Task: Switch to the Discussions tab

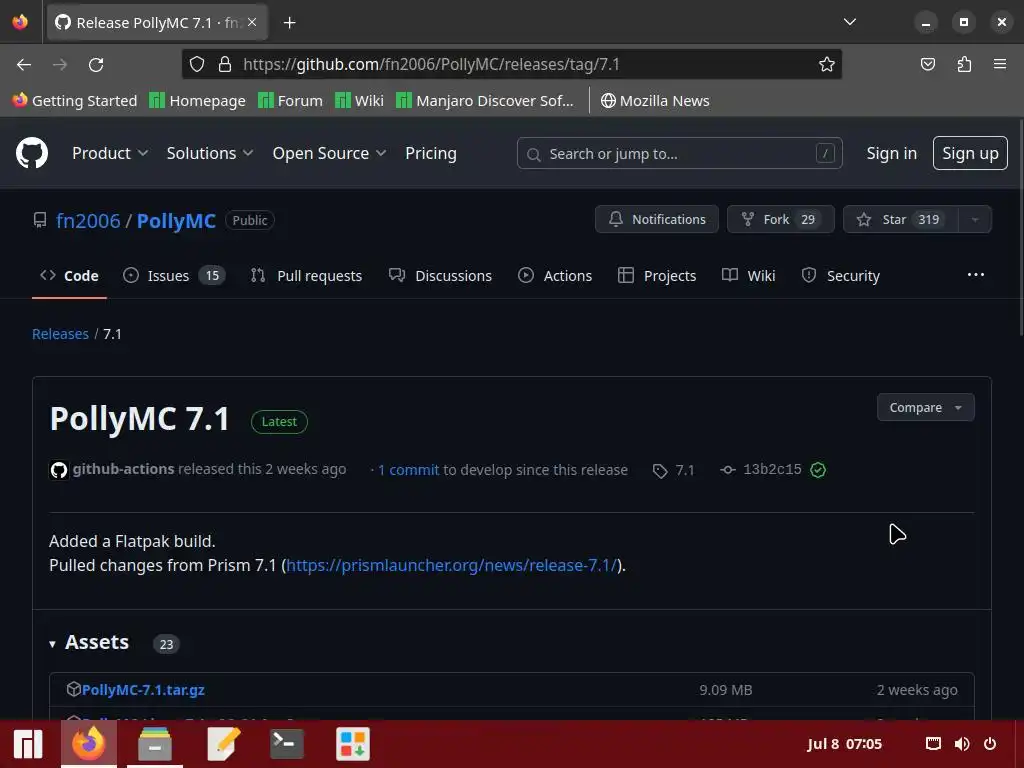Action: pos(440,276)
